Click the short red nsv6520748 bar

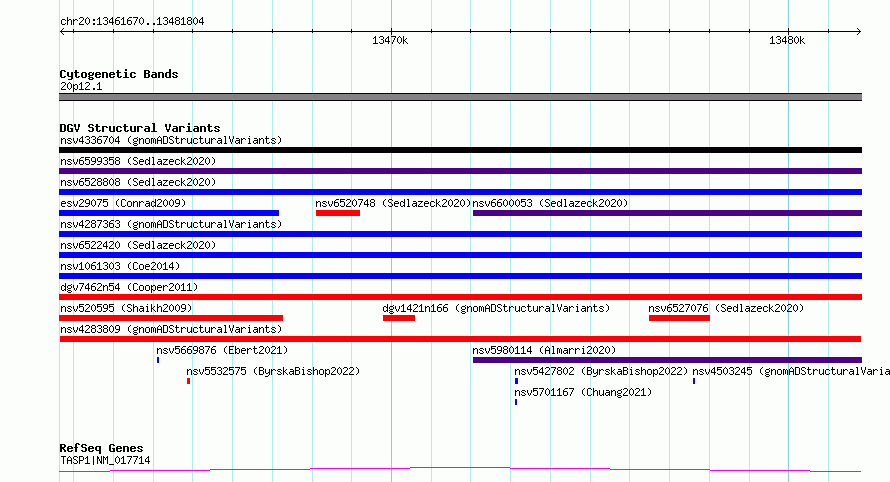(x=338, y=213)
